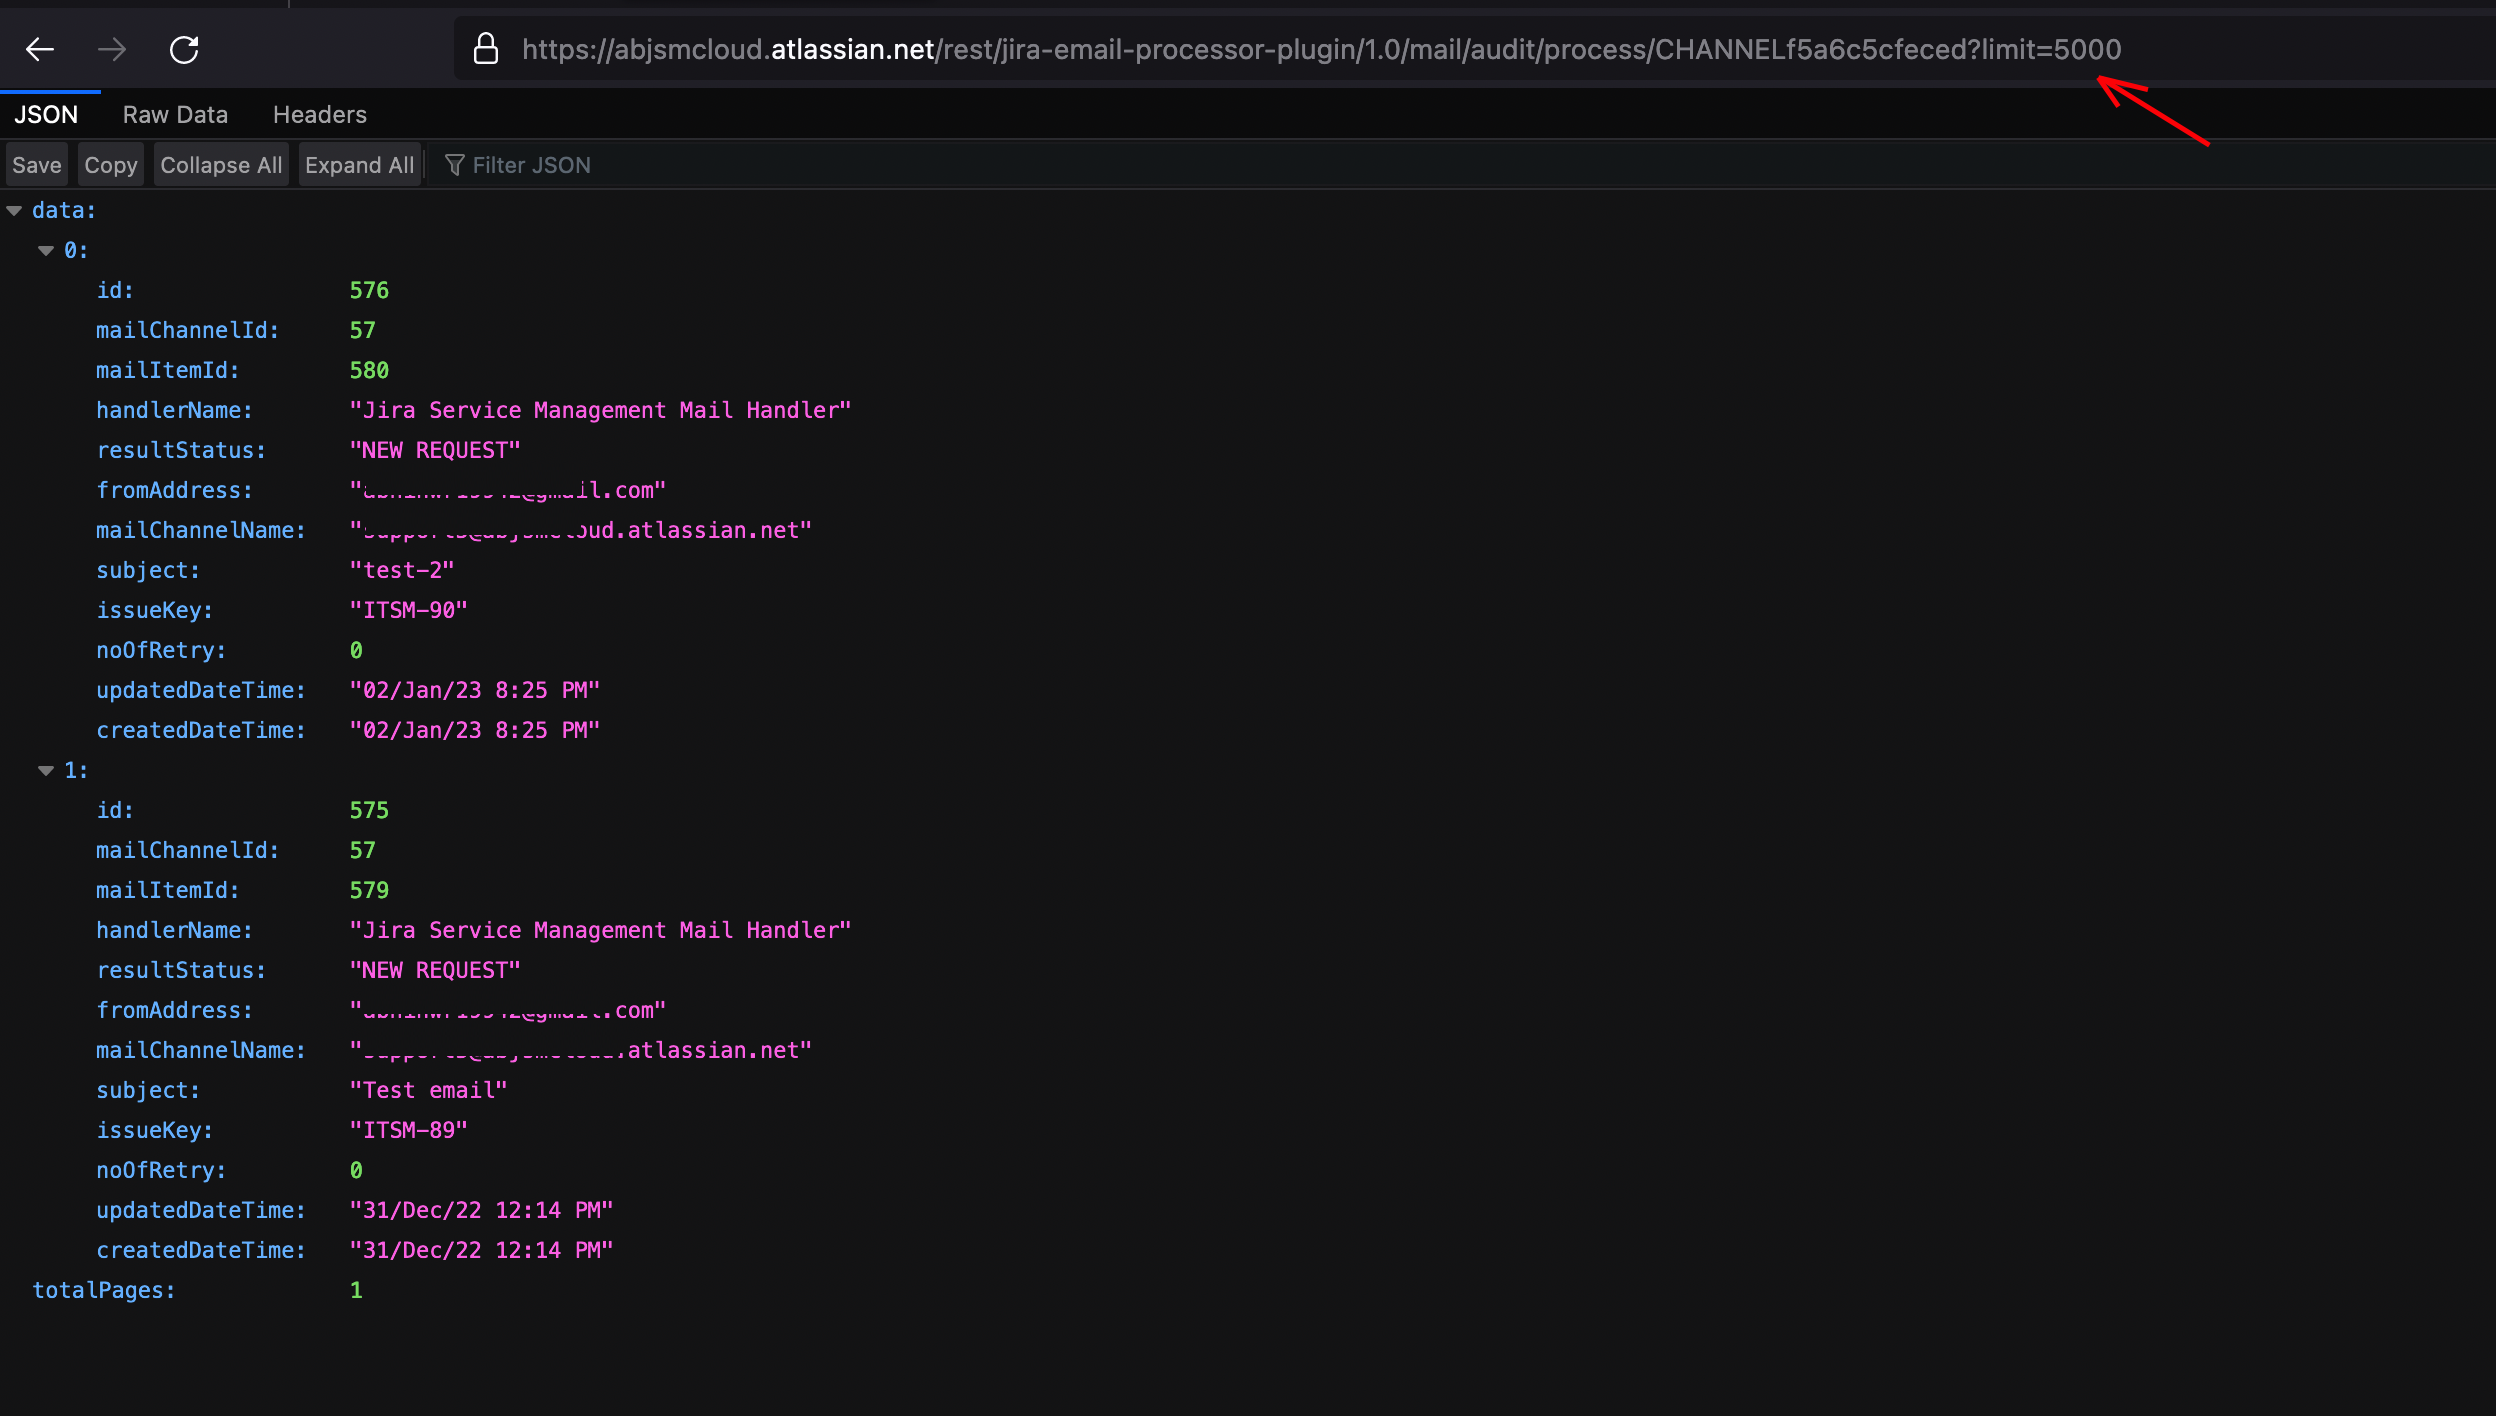The height and width of the screenshot is (1416, 2496).
Task: Click Collapse All button
Action: click(x=221, y=165)
